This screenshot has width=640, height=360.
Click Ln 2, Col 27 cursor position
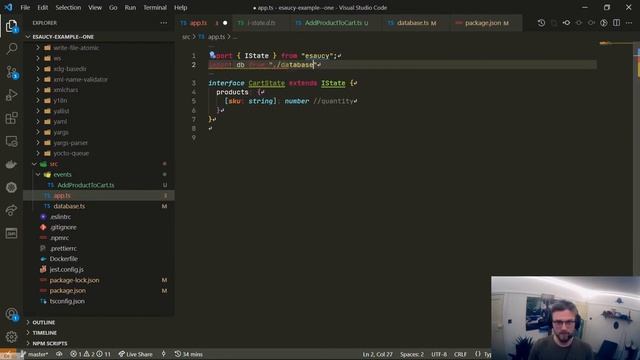click(x=377, y=354)
